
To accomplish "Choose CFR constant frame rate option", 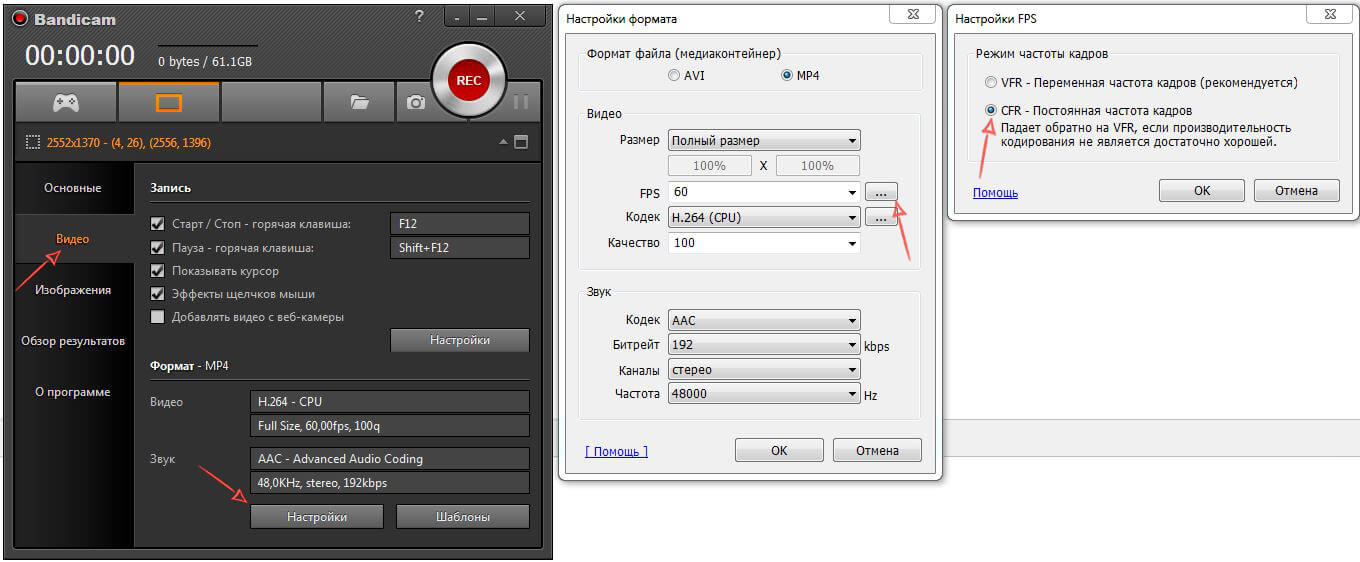I will [x=991, y=111].
